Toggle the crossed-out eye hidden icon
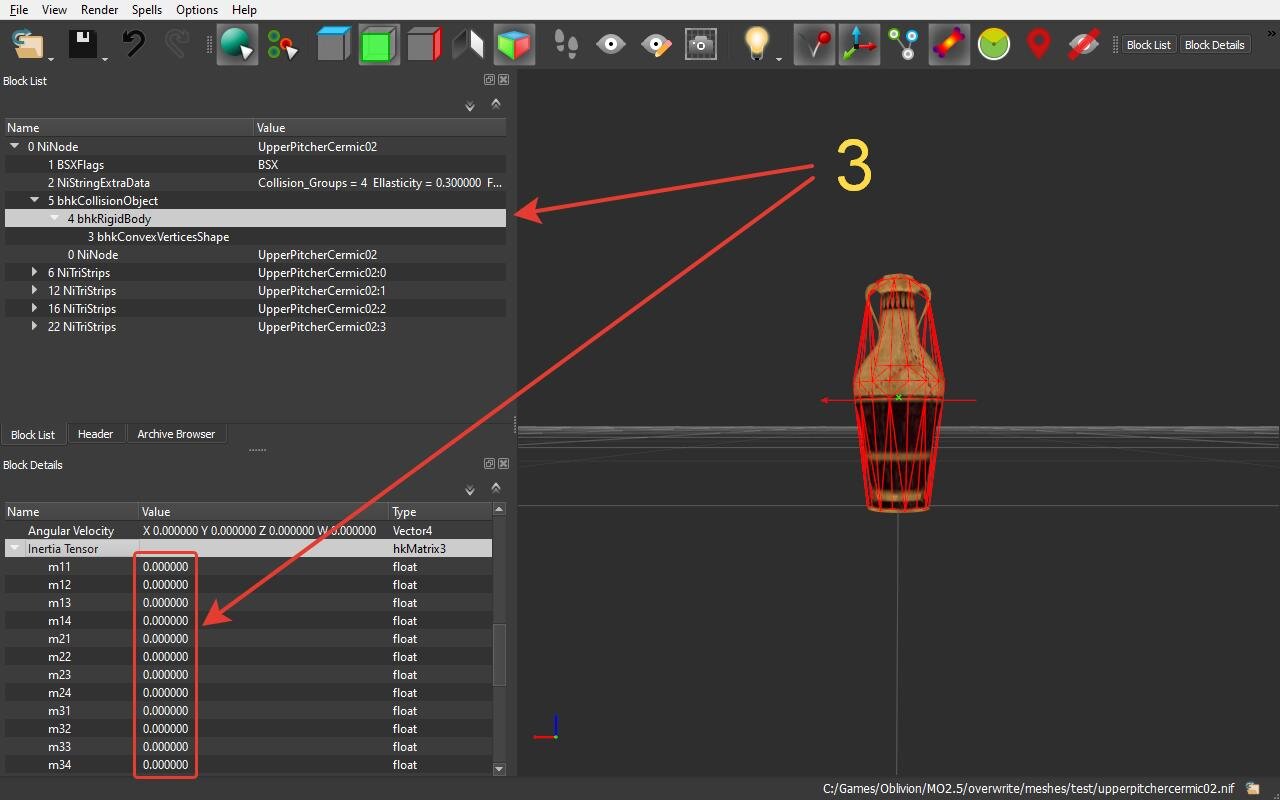This screenshot has width=1280, height=800. tap(1084, 45)
